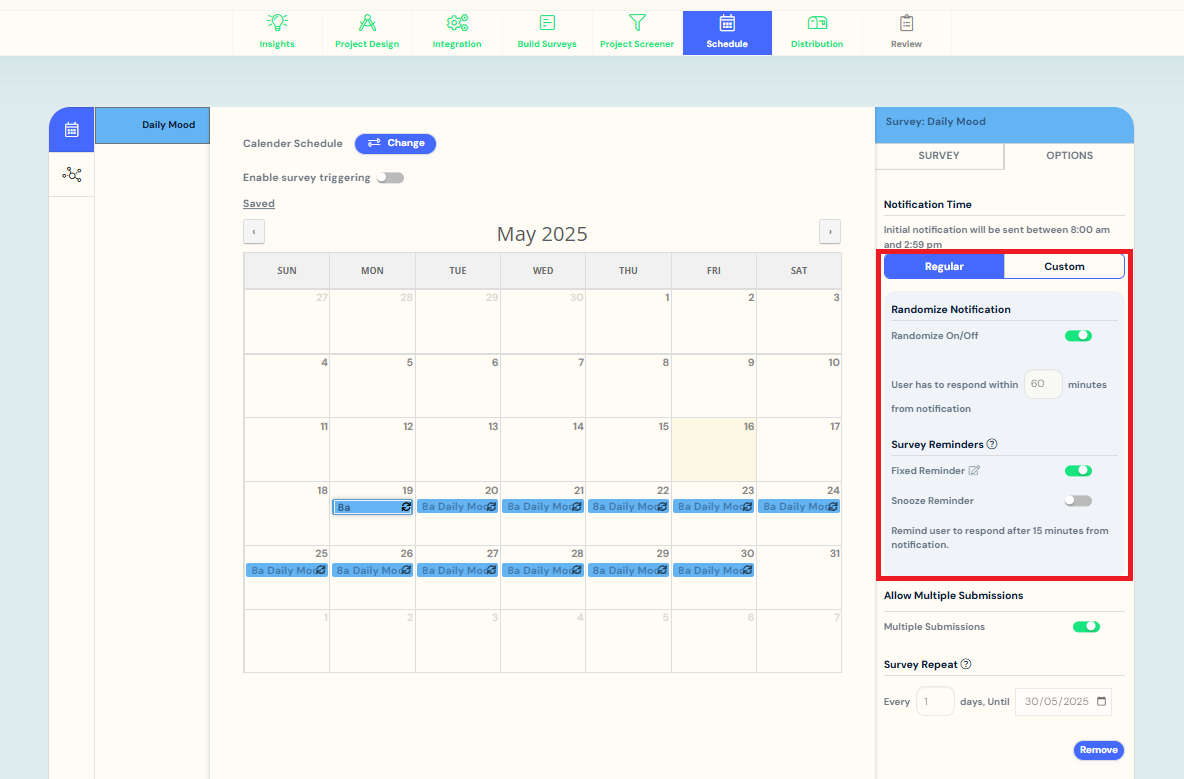Click the Remove button
This screenshot has width=1184, height=779.
pos(1099,750)
